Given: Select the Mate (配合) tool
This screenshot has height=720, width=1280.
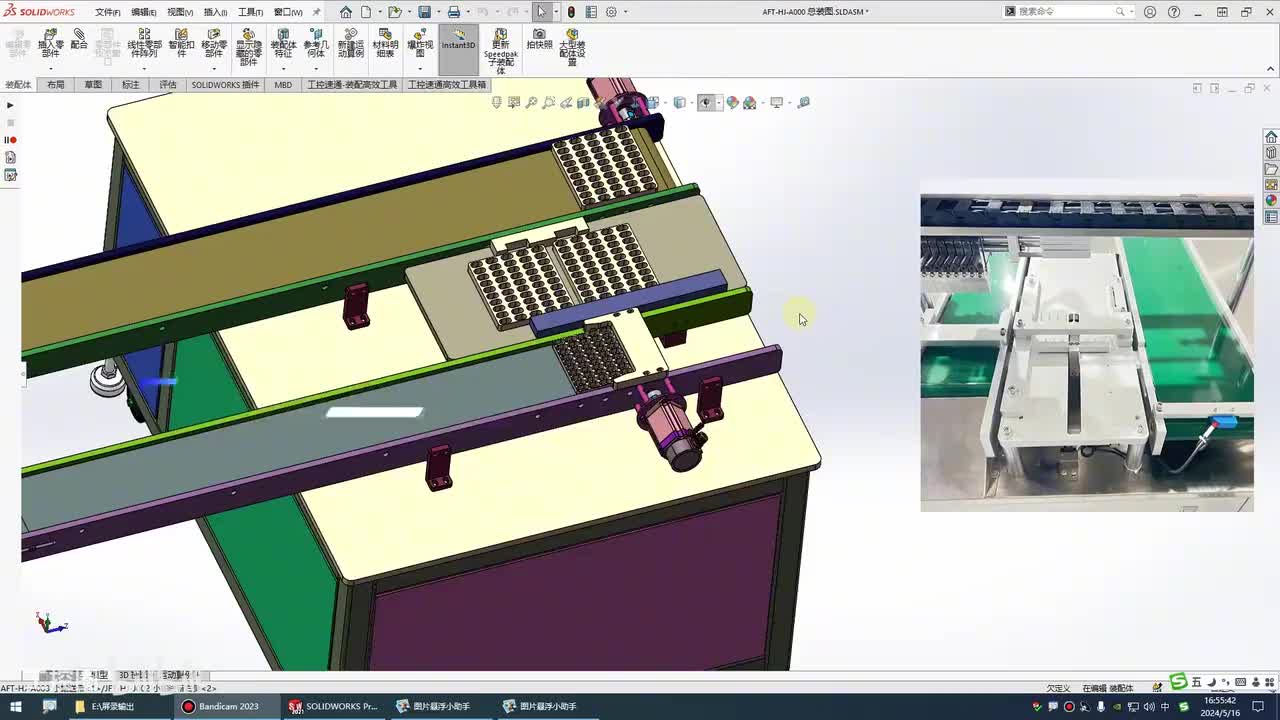Looking at the screenshot, I should click(79, 40).
